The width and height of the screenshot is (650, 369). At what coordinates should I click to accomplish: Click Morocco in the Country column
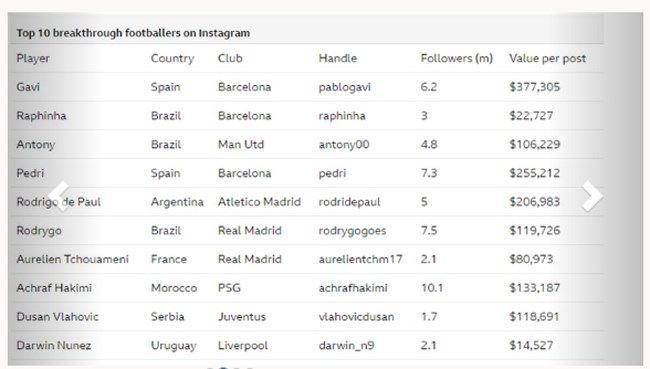(174, 288)
